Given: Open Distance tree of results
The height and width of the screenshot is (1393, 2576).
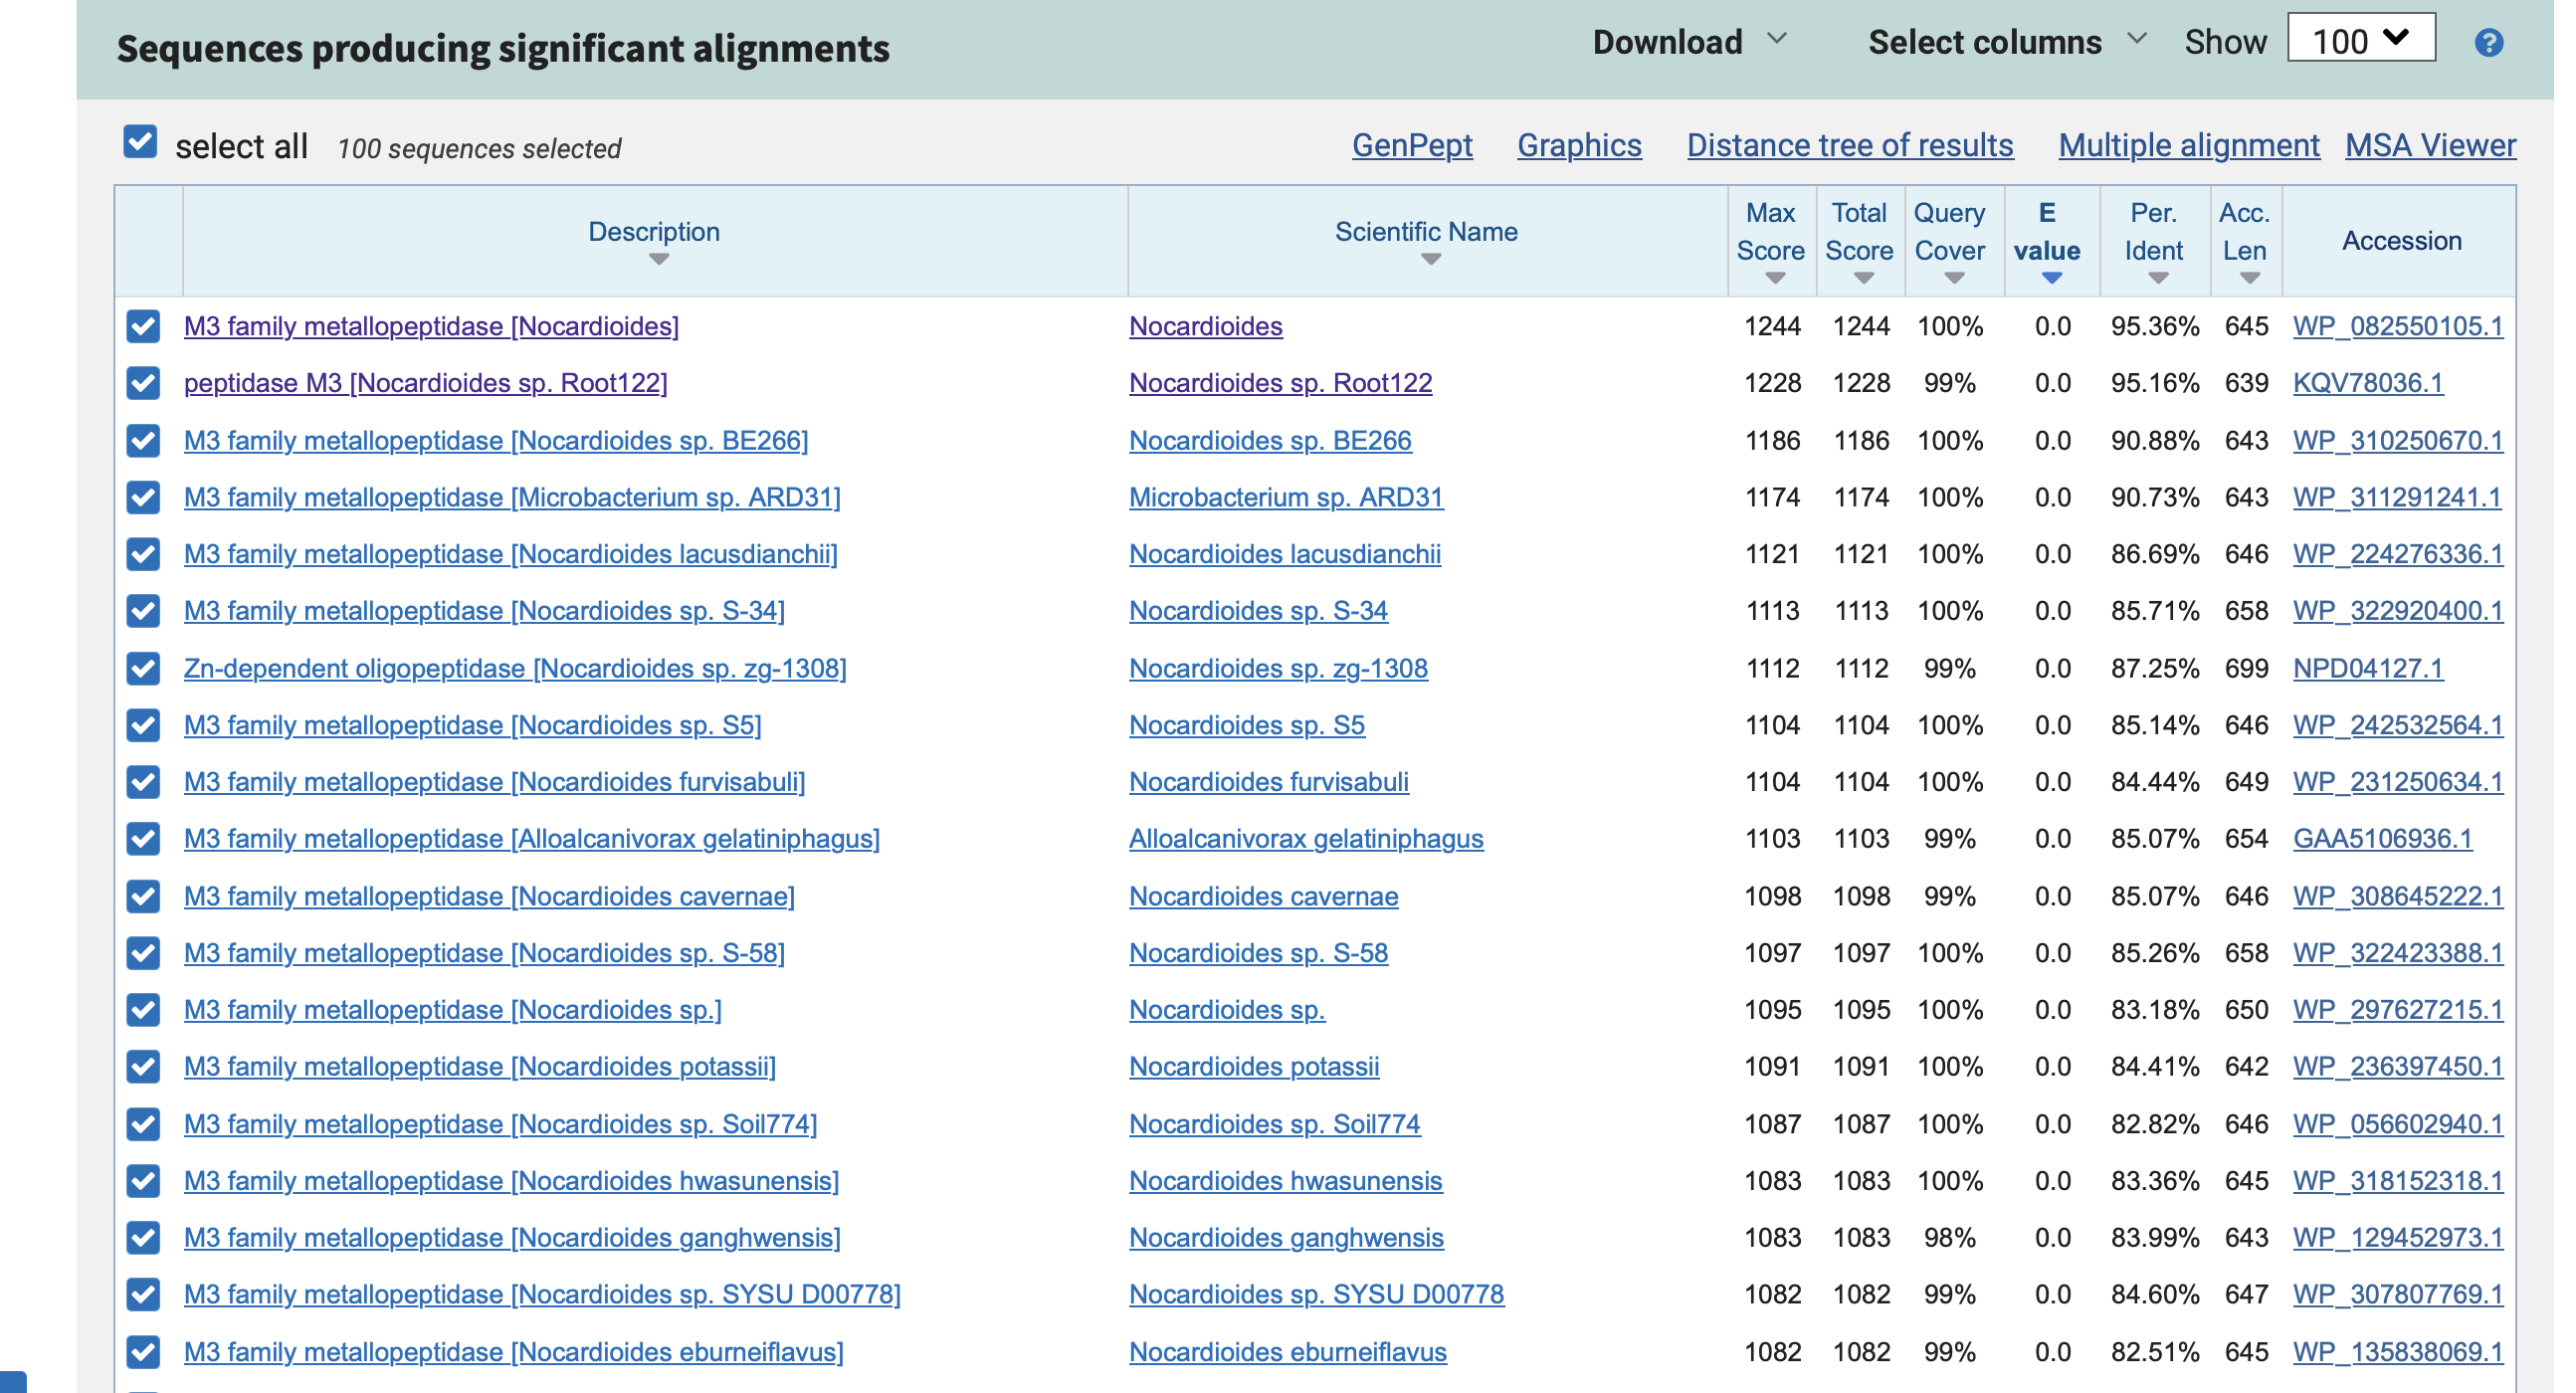Looking at the screenshot, I should [1849, 146].
